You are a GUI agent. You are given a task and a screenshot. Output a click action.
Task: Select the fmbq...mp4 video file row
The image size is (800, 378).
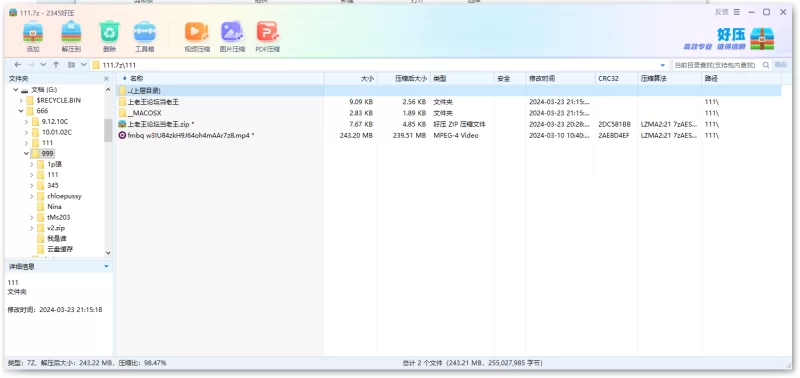[449, 135]
